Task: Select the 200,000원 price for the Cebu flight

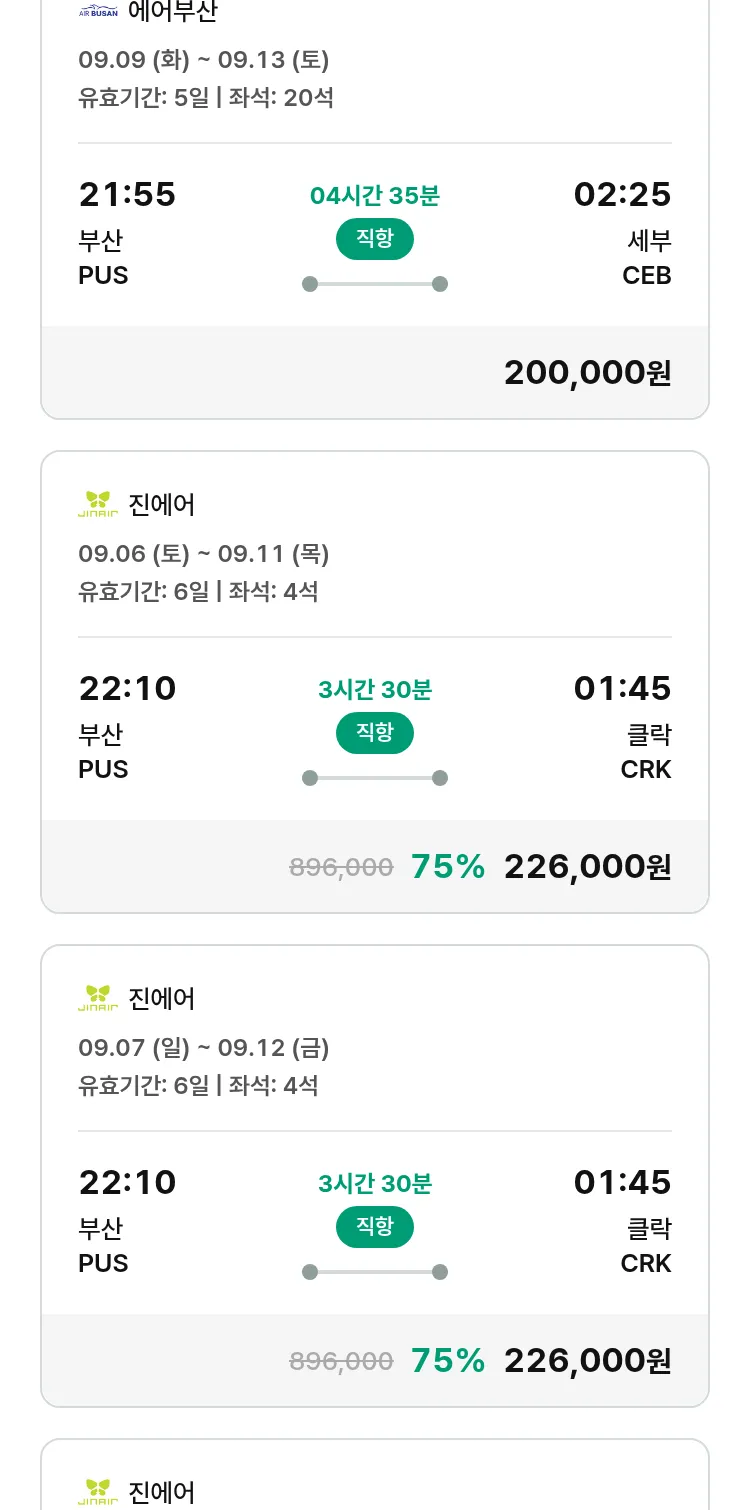Action: click(x=587, y=373)
